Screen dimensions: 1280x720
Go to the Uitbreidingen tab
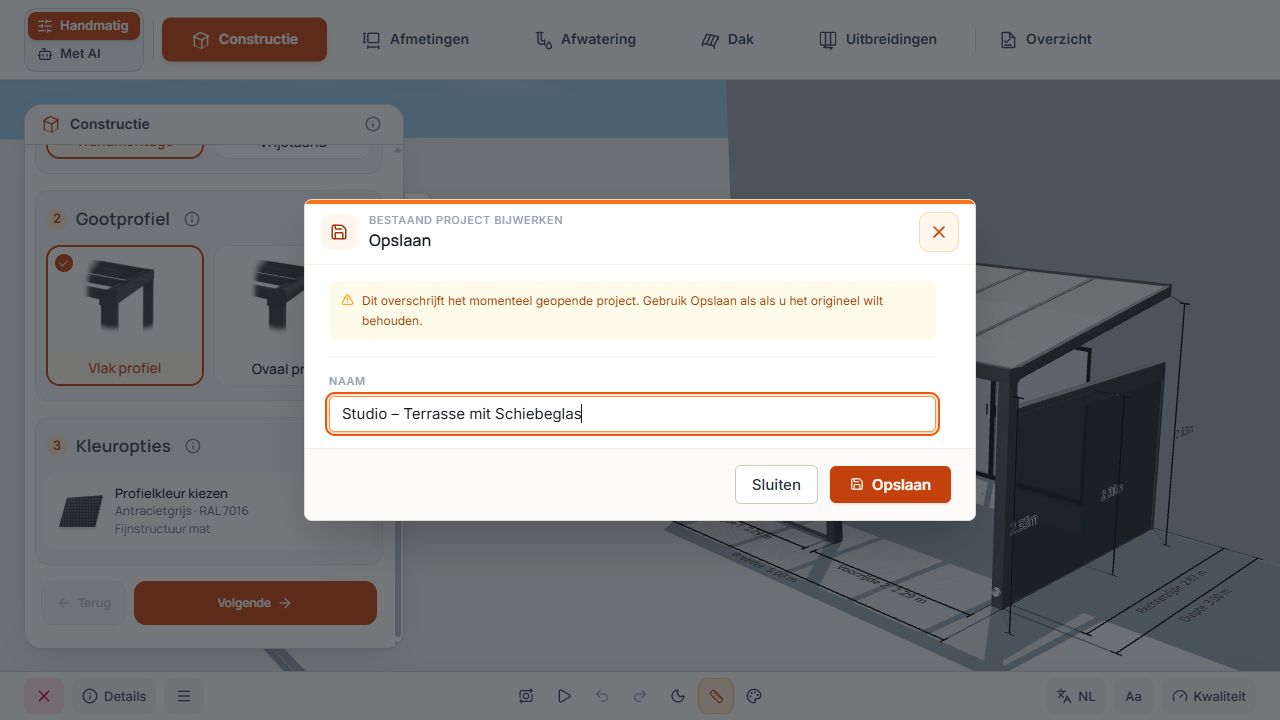(878, 39)
